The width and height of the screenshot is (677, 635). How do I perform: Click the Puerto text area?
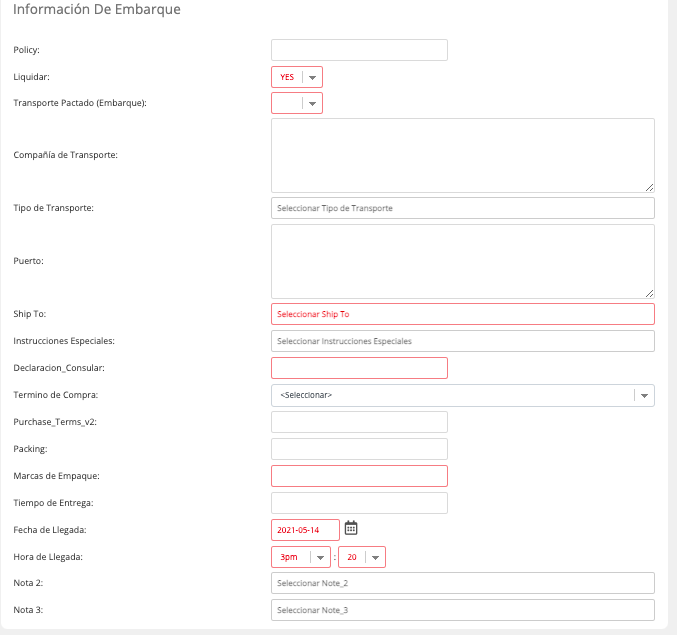463,261
